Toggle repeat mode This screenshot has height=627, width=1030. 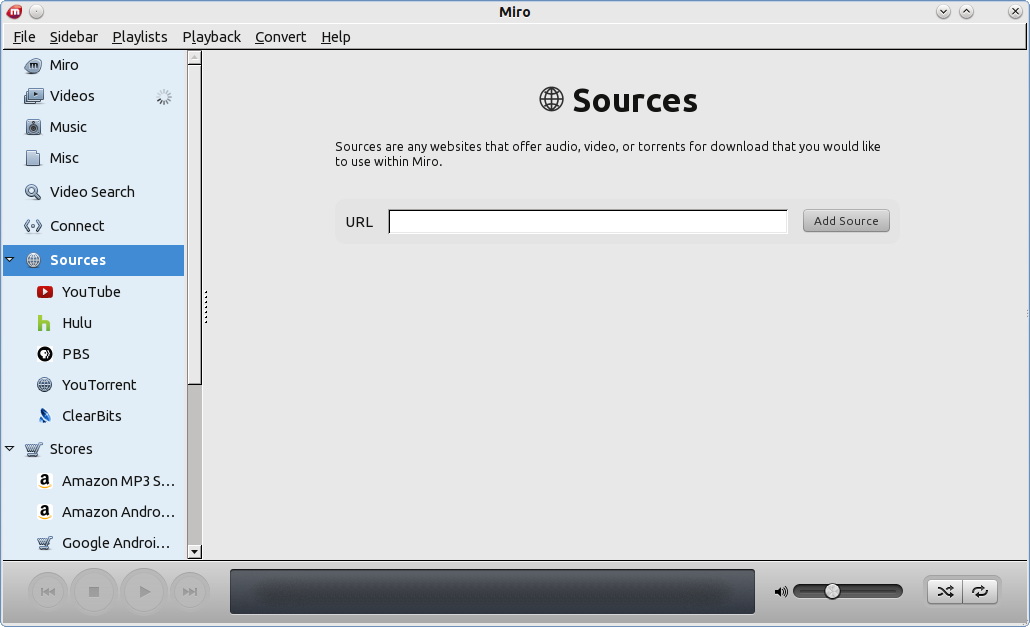pyautogui.click(x=980, y=592)
